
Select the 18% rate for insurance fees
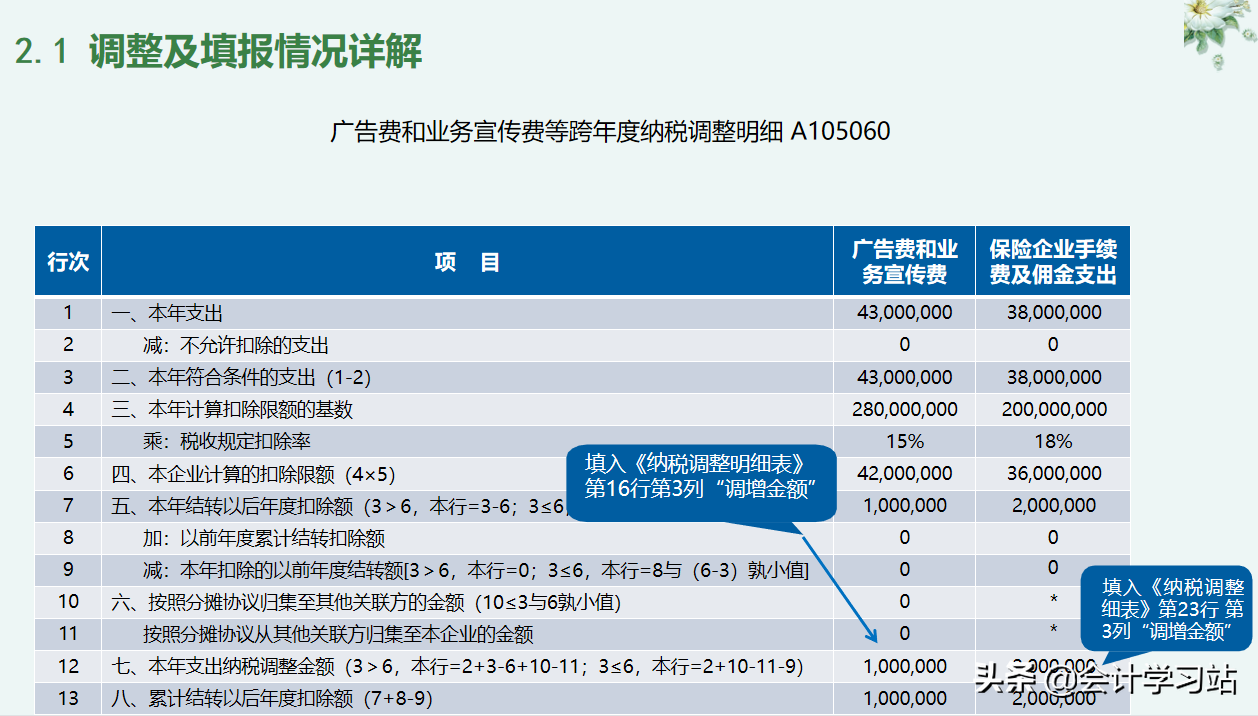click(x=1053, y=441)
